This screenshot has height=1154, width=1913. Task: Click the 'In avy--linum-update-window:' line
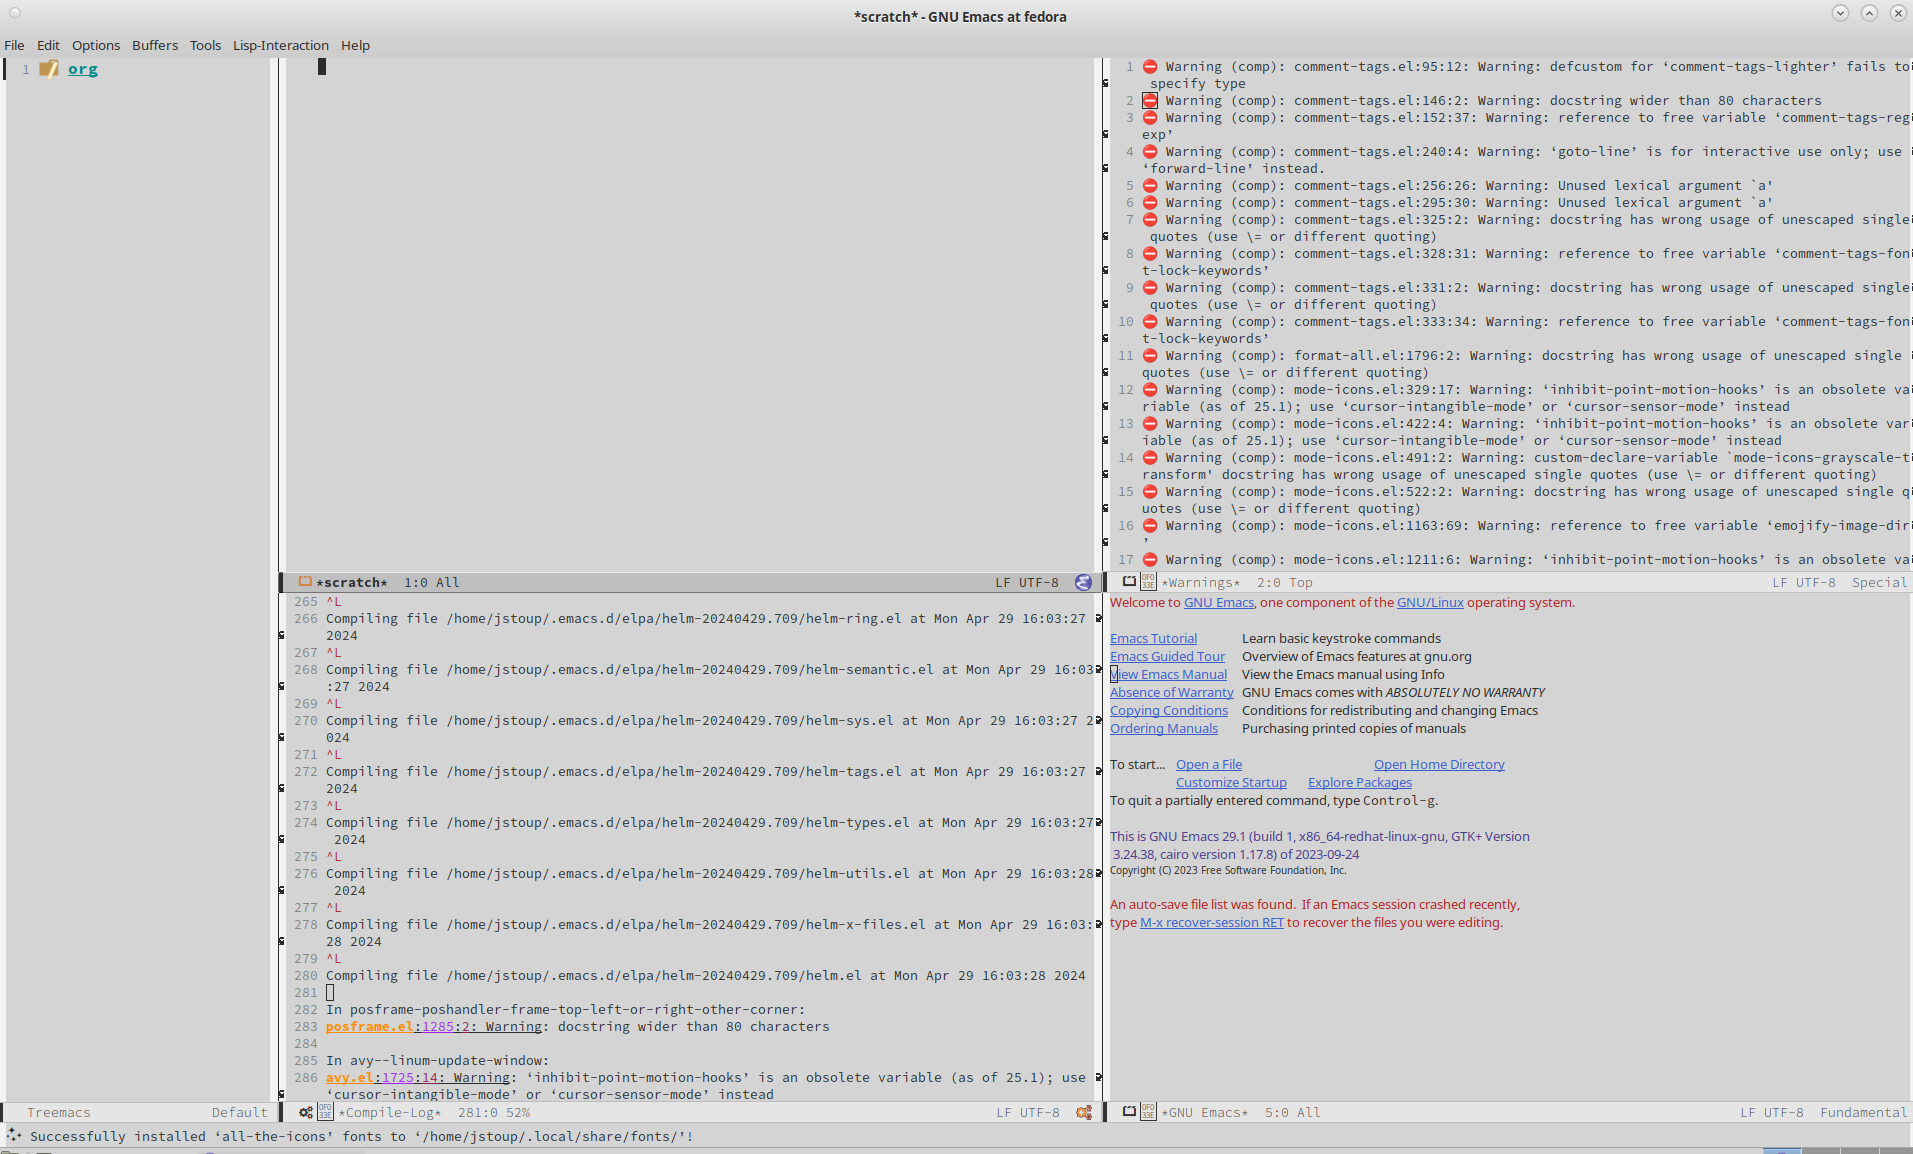[437, 1060]
